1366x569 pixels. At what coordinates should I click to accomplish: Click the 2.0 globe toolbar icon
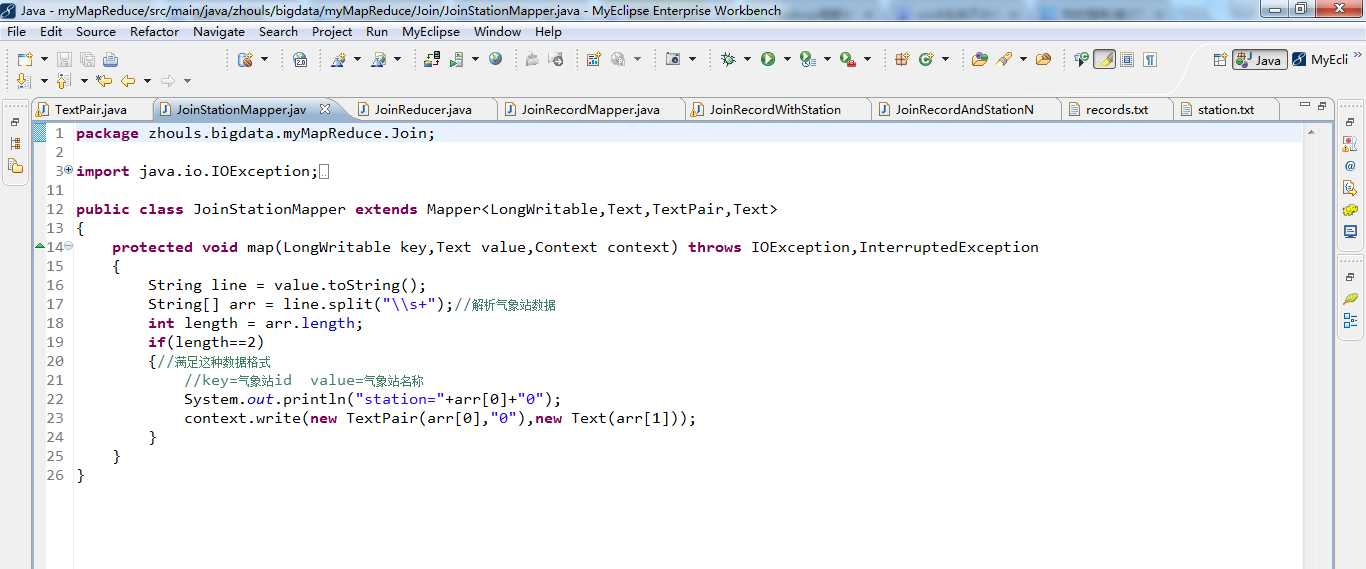click(x=300, y=59)
